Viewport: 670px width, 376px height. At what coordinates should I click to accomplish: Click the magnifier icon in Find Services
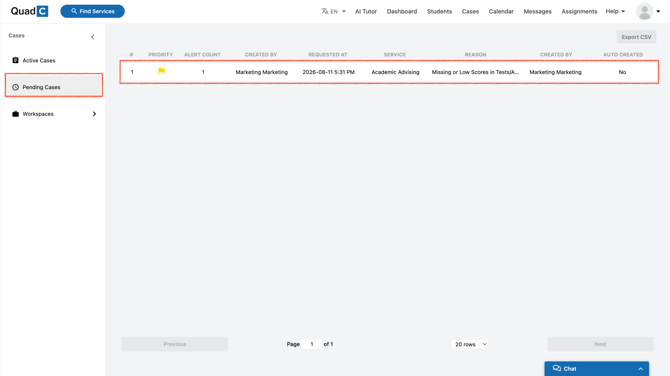point(74,11)
